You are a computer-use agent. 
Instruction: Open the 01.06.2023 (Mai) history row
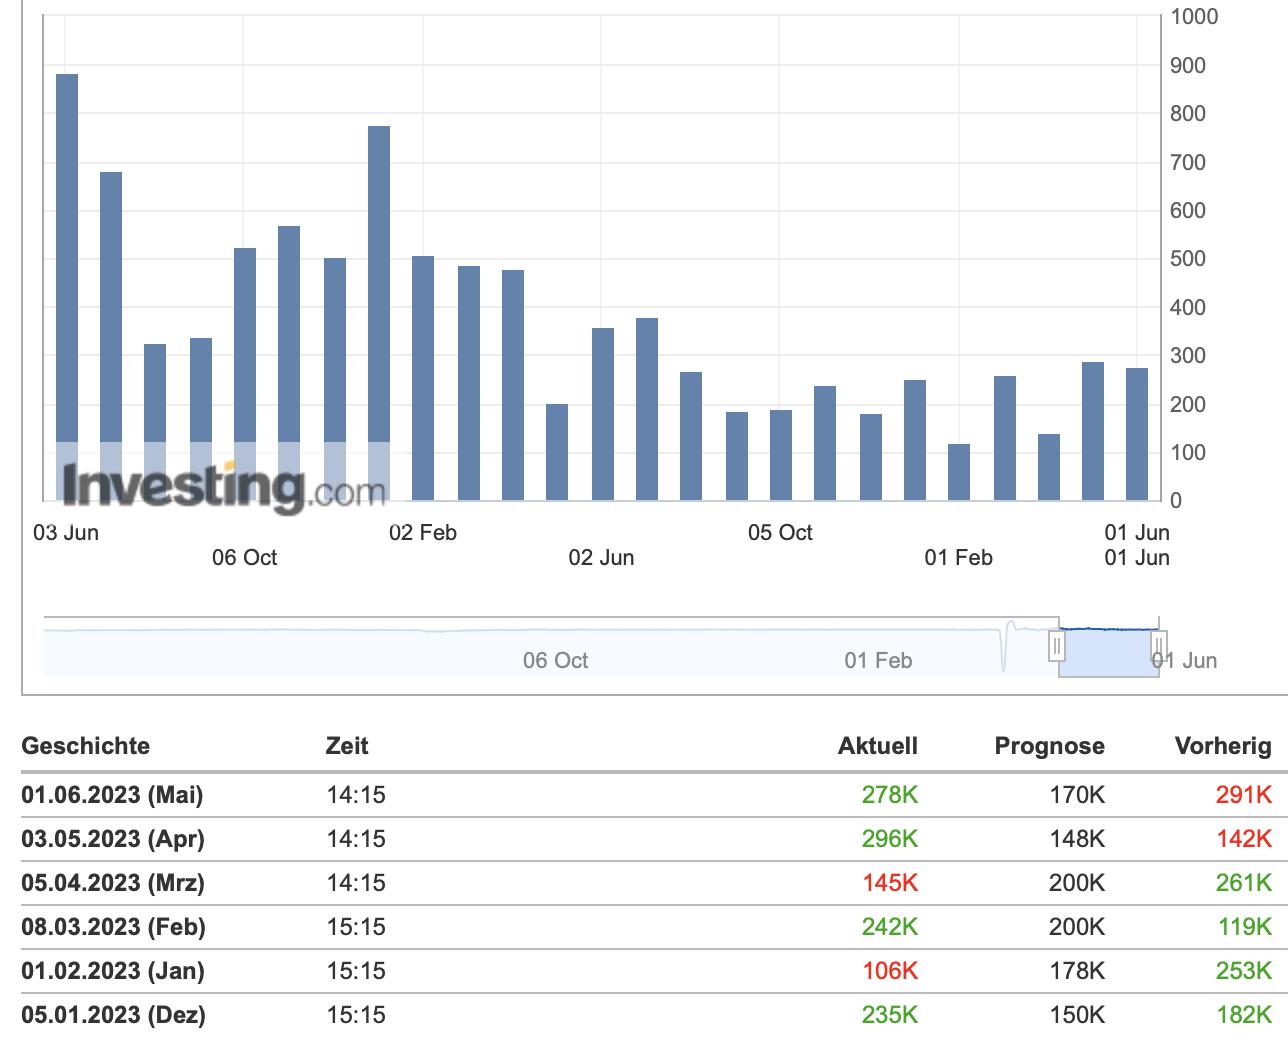[x=646, y=795]
